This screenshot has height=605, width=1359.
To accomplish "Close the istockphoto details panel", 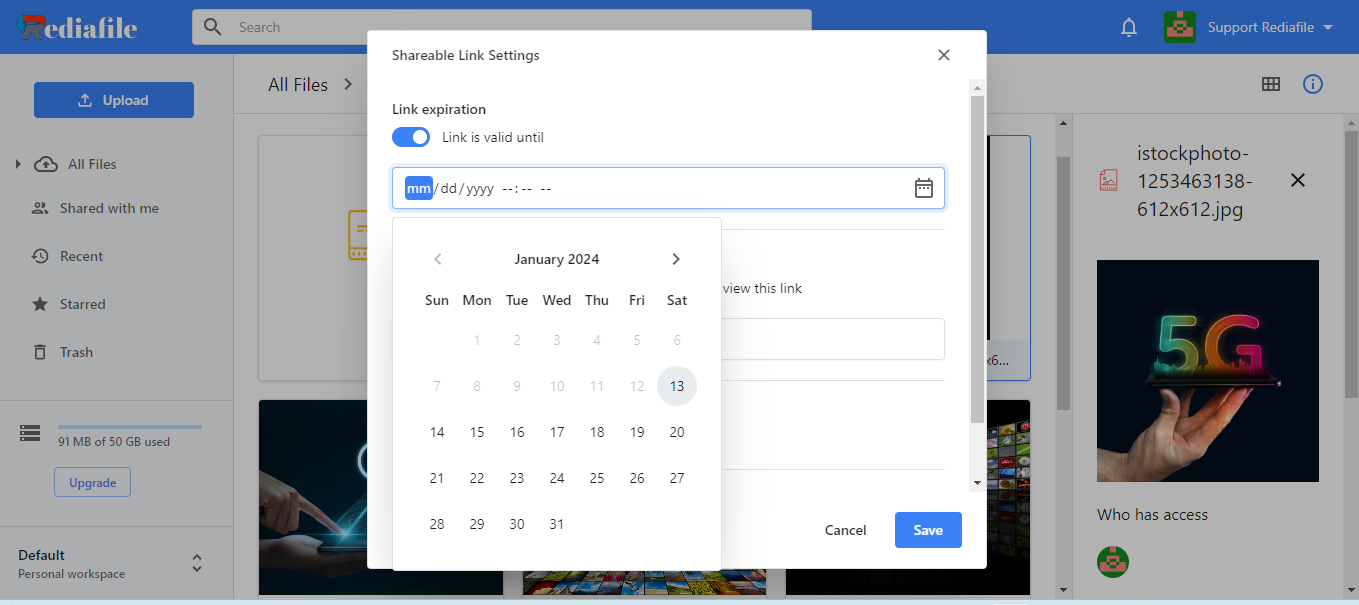I will click(x=1297, y=180).
